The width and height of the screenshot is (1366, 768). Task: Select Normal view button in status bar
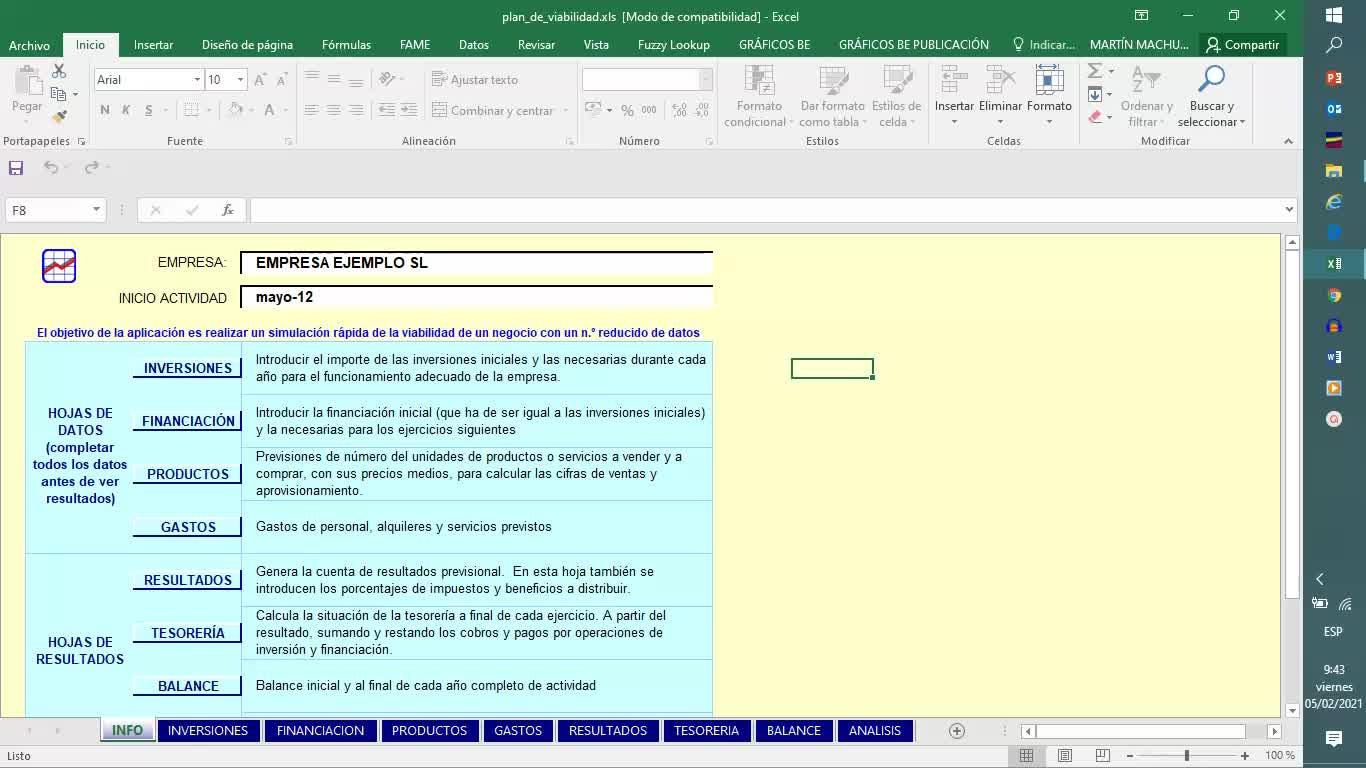pyautogui.click(x=1027, y=756)
